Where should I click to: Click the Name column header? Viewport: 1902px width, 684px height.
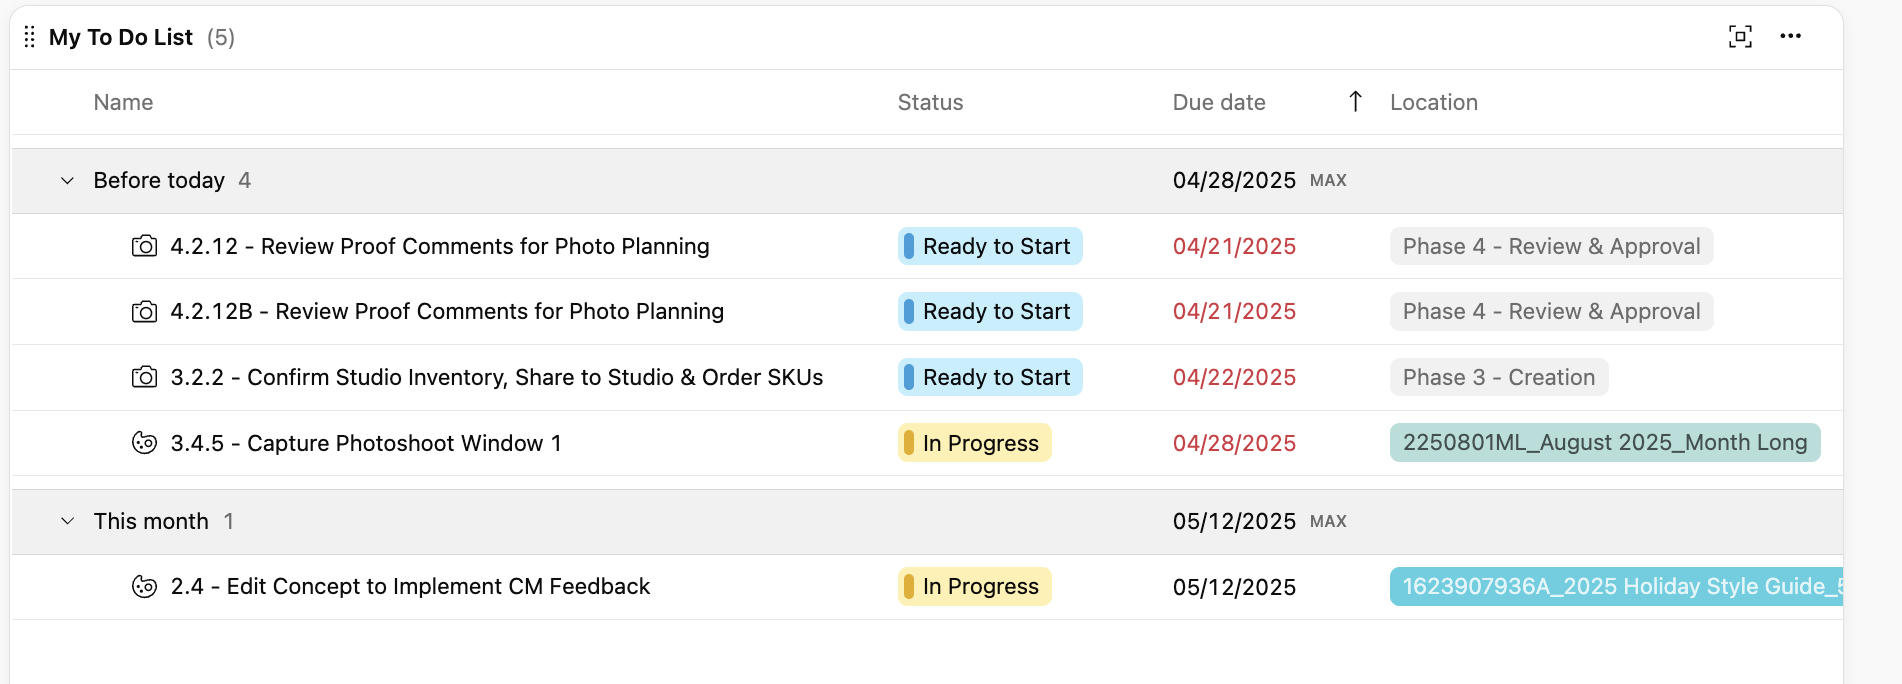coord(123,102)
